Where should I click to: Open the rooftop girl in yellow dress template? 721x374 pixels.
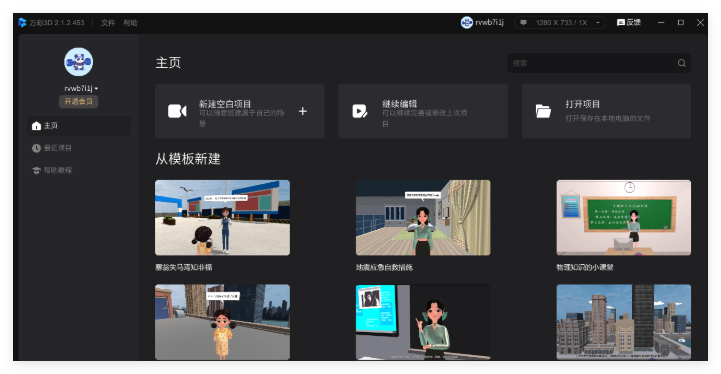[223, 322]
